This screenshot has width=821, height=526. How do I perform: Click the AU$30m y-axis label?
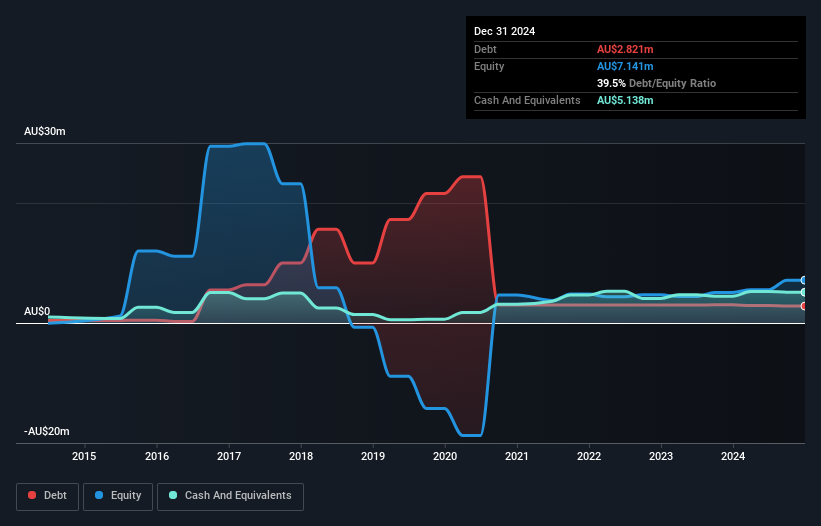tap(45, 131)
